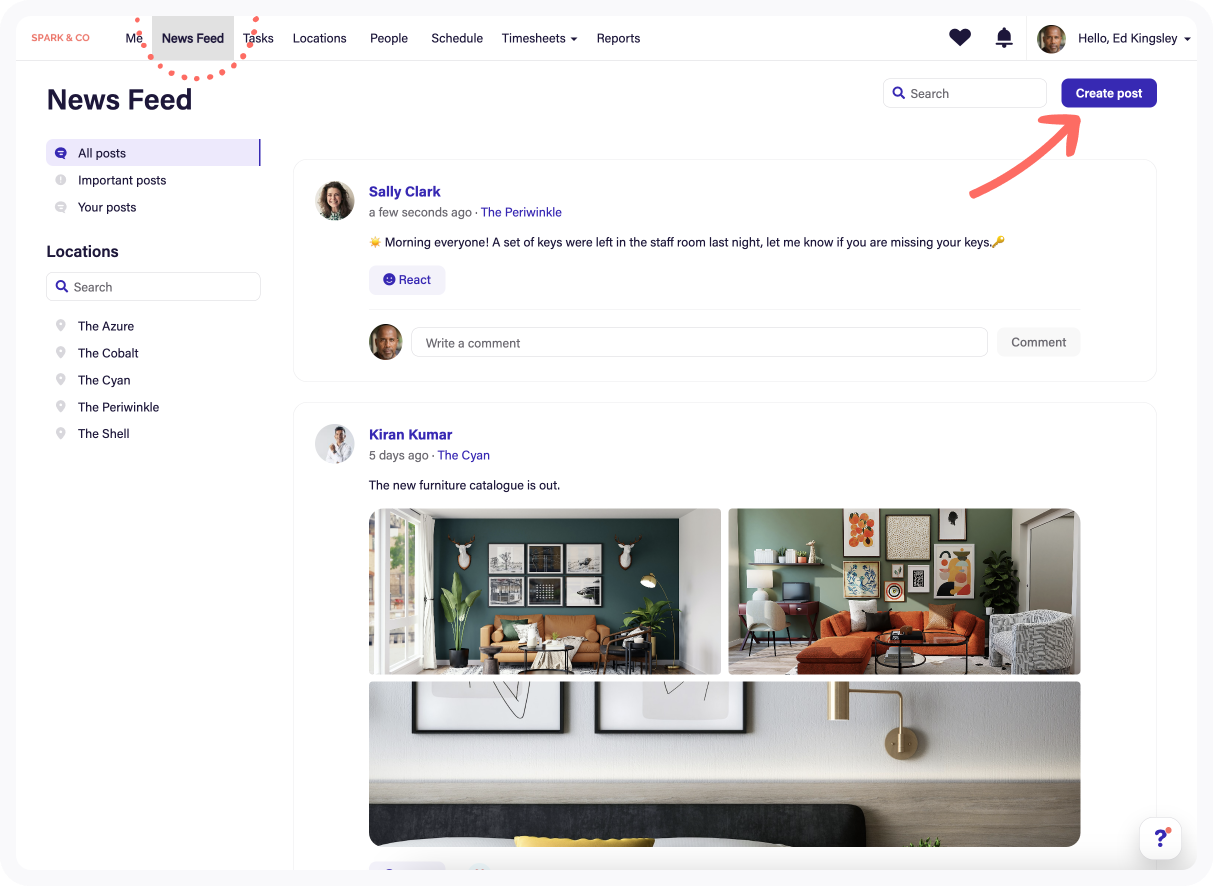Switch to the People tab
Screen dimensions: 1213x886
(389, 38)
